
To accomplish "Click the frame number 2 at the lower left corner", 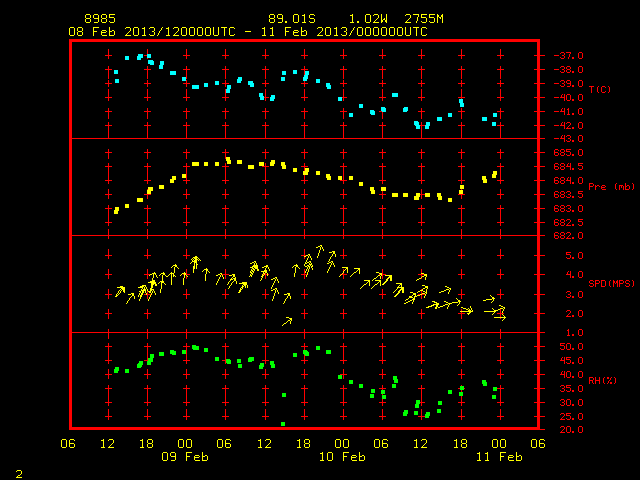I will coord(19,474).
